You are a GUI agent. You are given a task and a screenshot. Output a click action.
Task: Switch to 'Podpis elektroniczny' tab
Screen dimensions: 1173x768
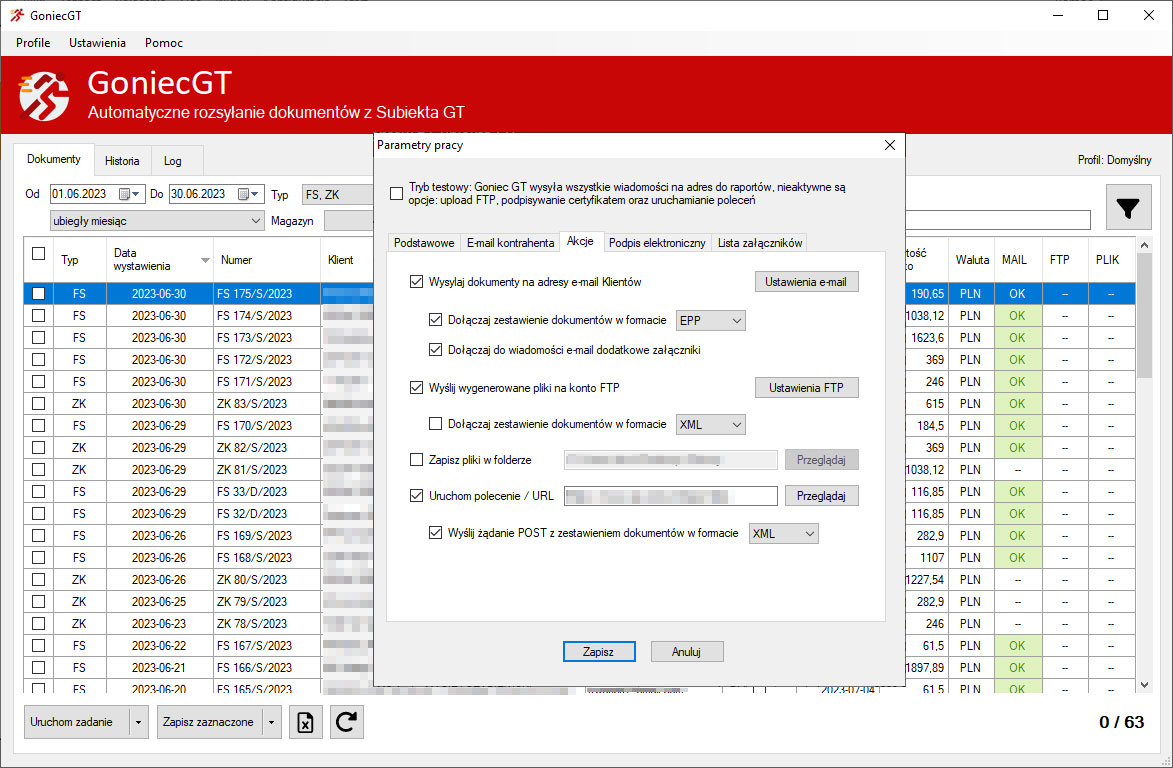click(x=657, y=243)
